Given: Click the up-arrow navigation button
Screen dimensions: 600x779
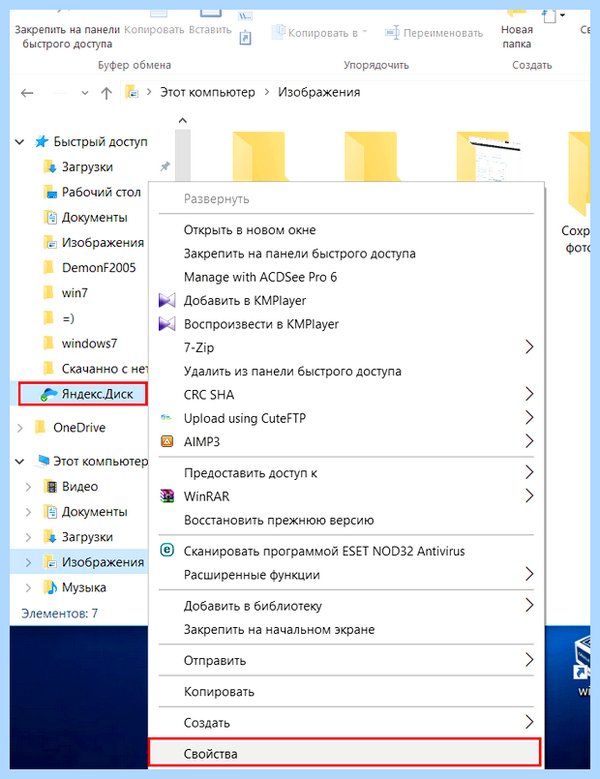Looking at the screenshot, I should point(106,93).
